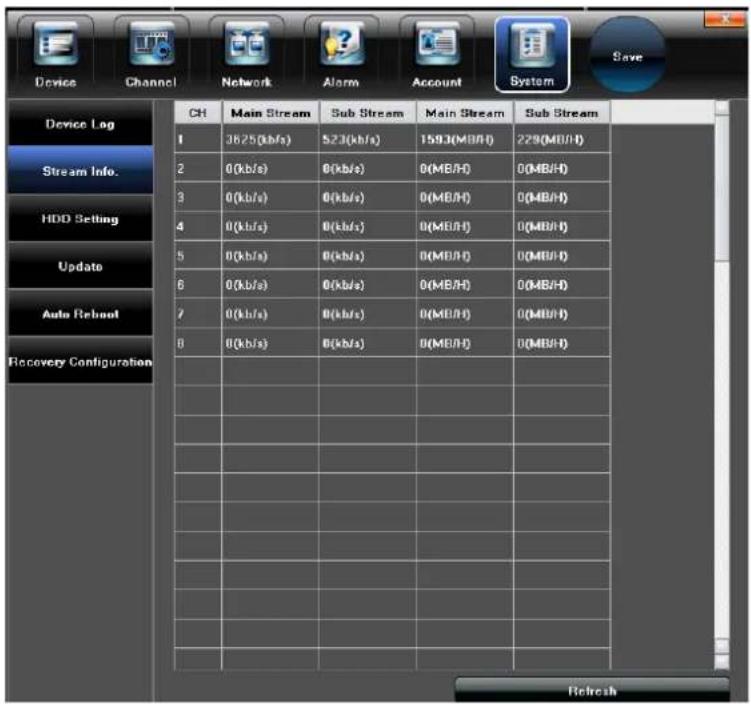Select the 1593(MB/H) cell
Screen dimensions: 751x704
465,139
